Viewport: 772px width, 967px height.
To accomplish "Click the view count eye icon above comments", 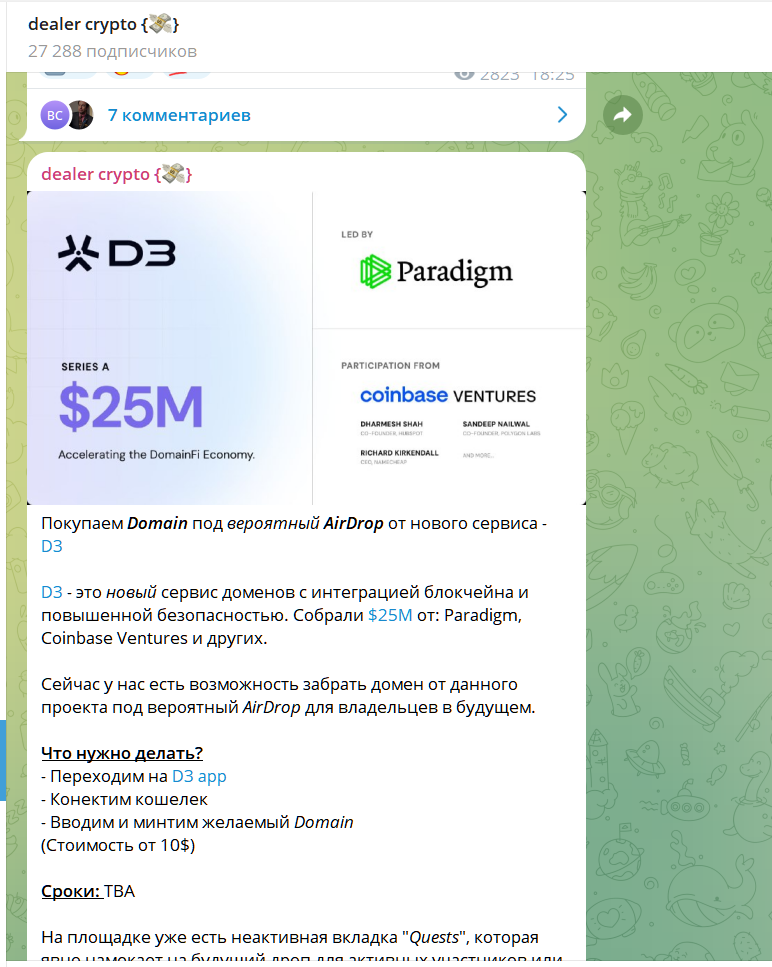I will [x=464, y=73].
